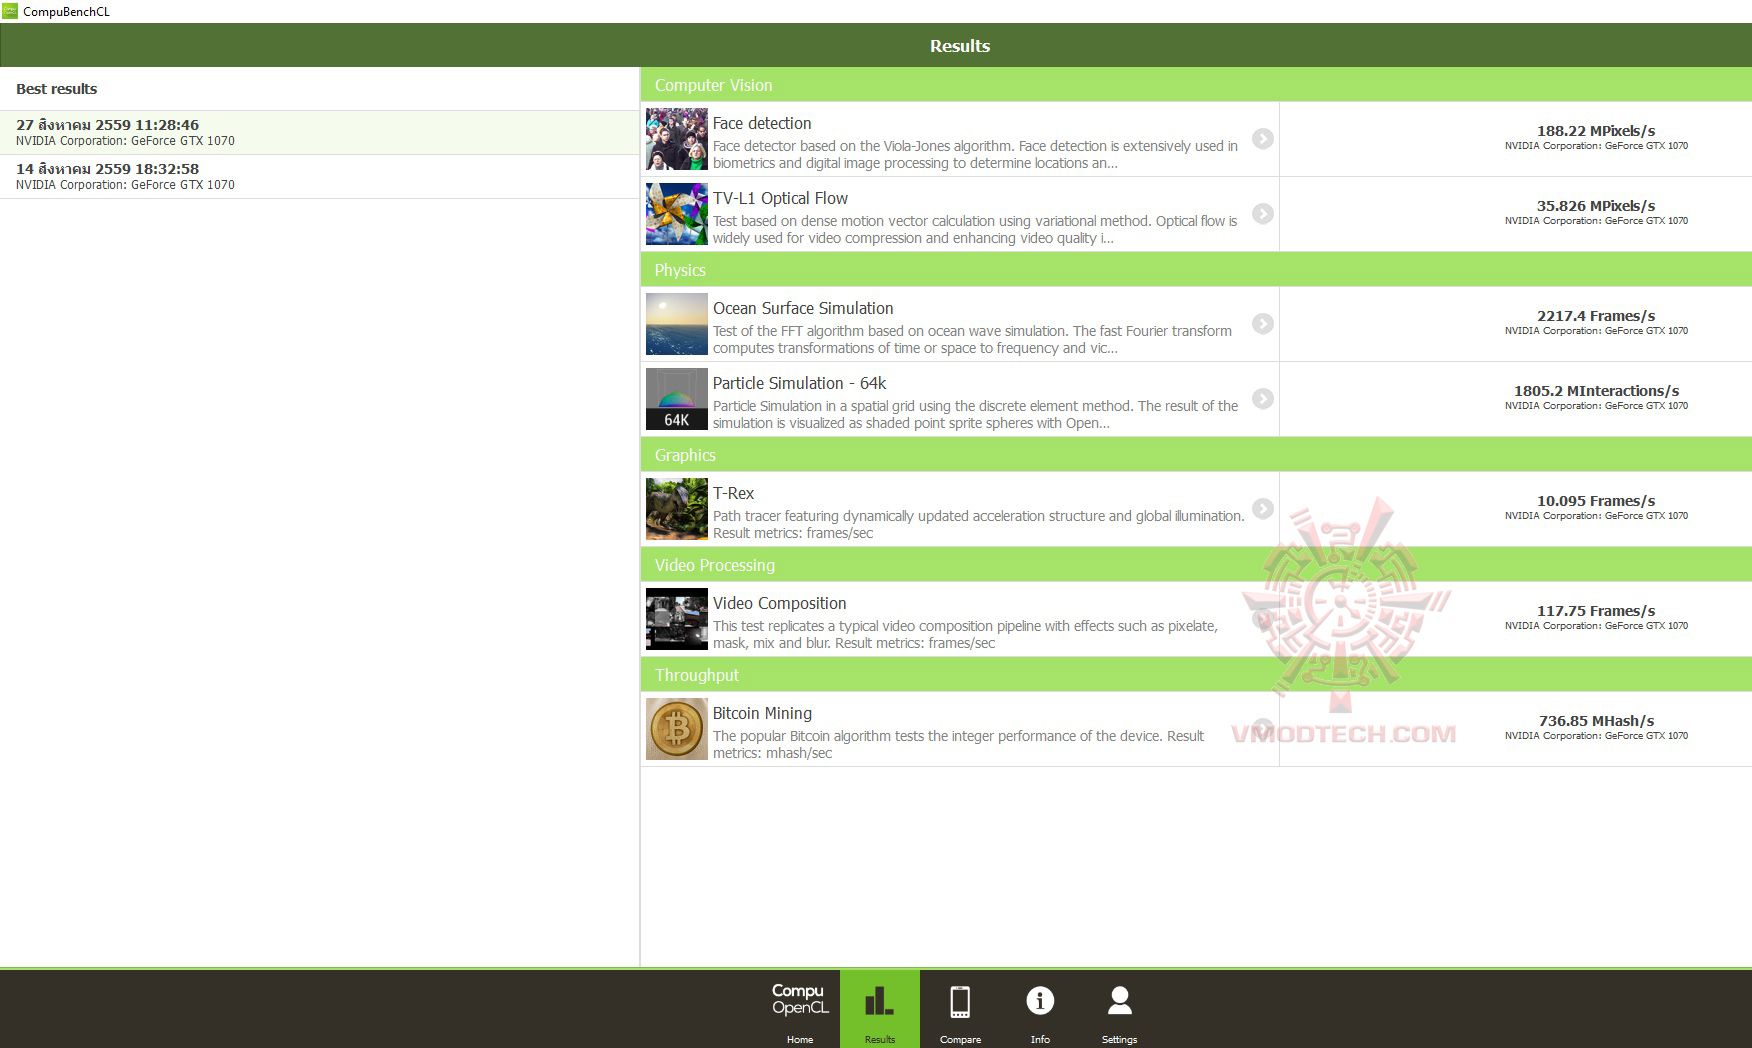Click the TV-L1 Optical Flow pinwheel thumbnail

coord(677,214)
